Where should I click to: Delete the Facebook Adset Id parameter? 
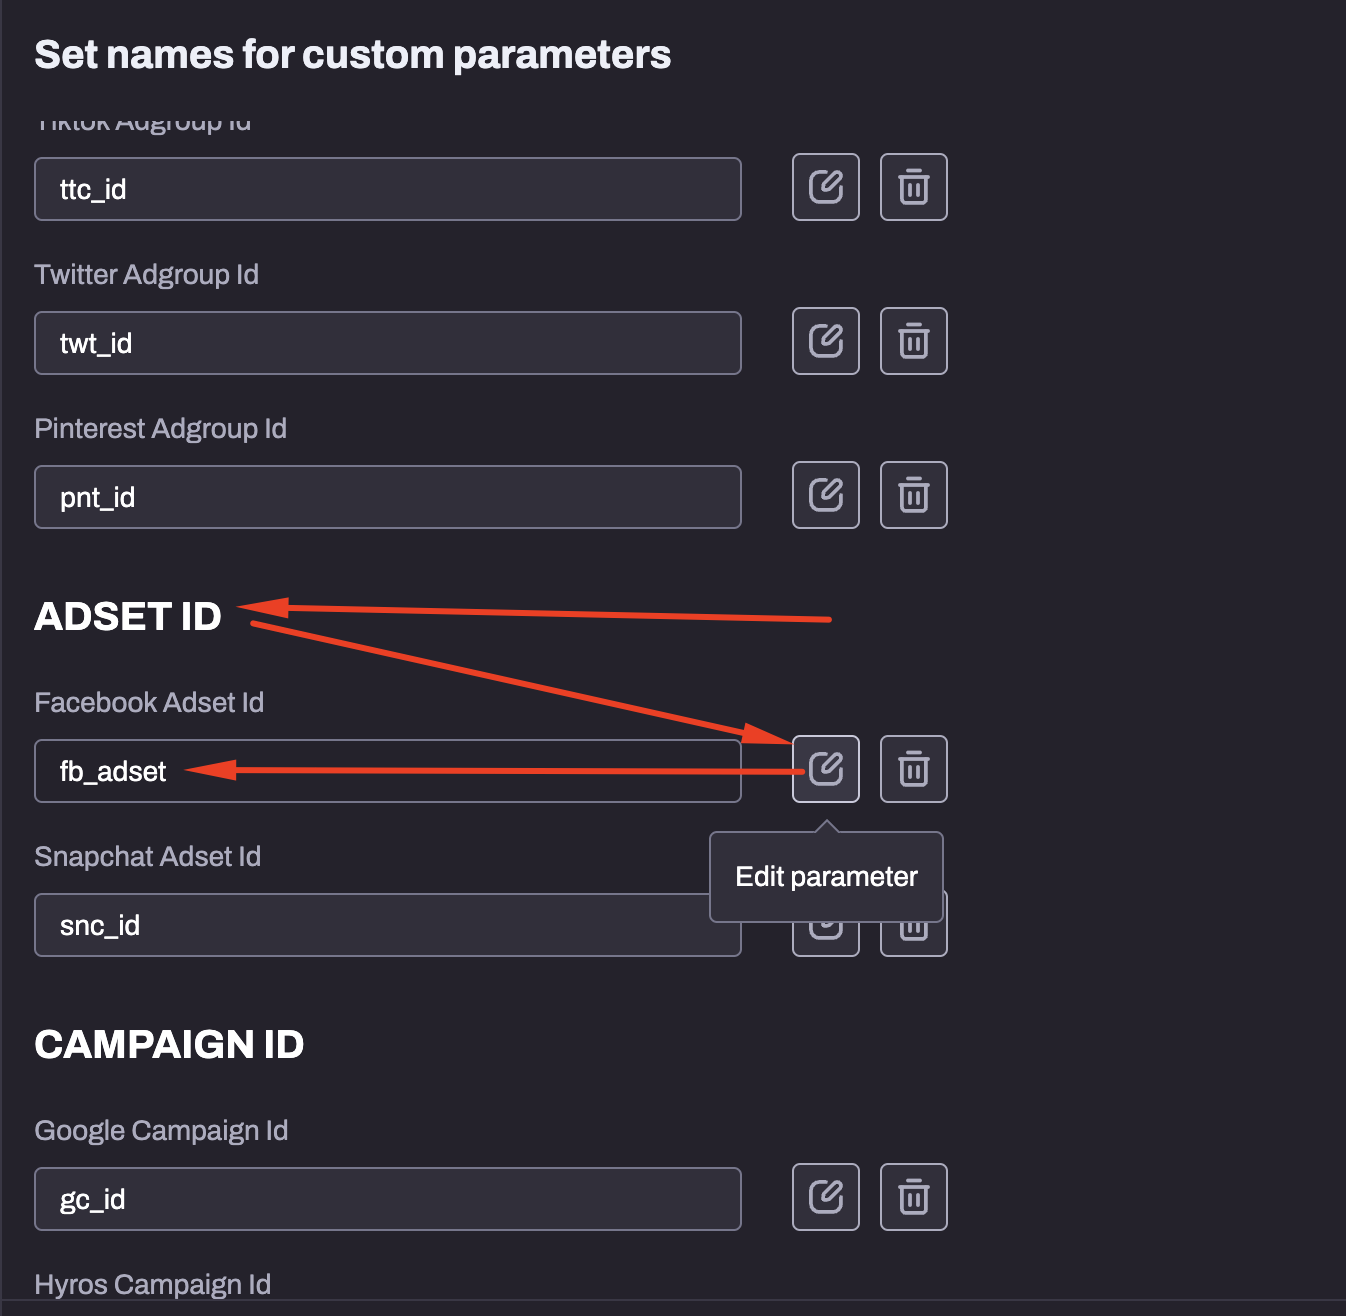click(x=912, y=769)
